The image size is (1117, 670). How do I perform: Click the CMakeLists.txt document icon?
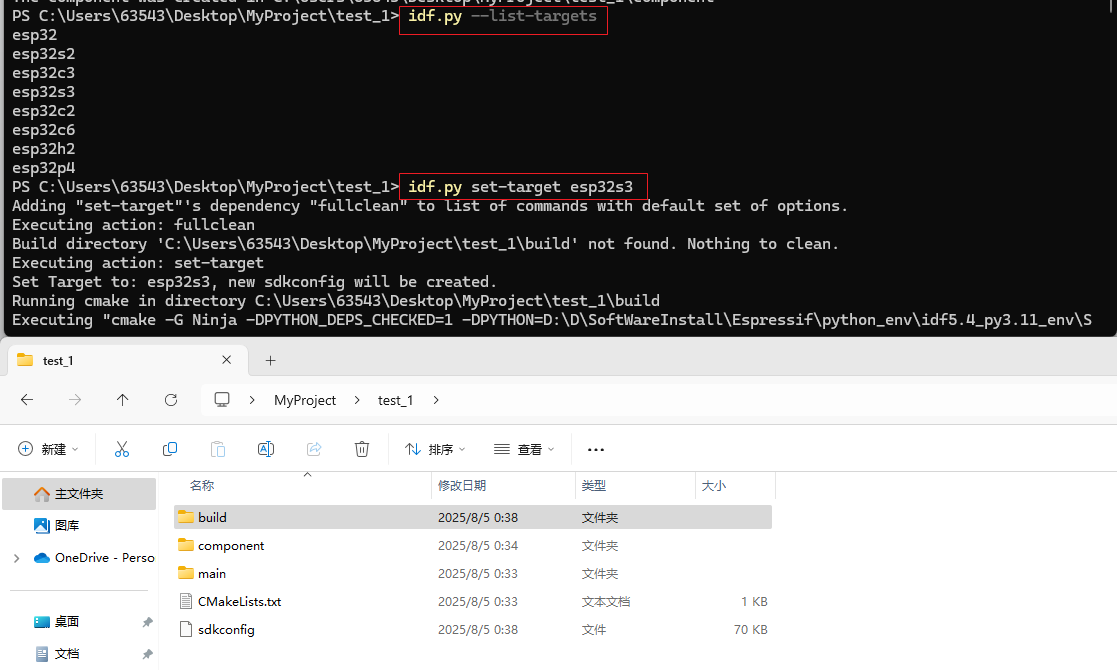tap(186, 602)
